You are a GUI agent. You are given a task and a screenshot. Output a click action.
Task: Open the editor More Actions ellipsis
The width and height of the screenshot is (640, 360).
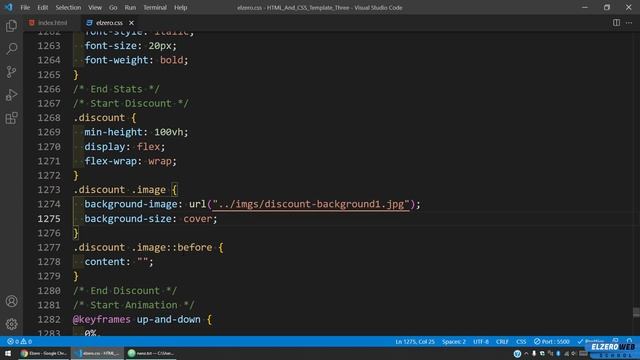(629, 23)
